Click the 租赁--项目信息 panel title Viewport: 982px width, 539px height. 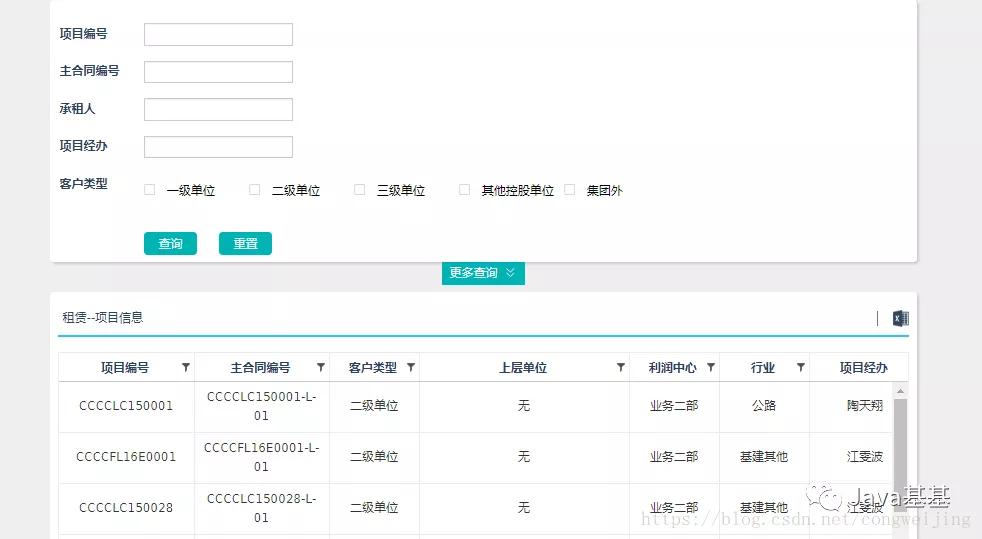pyautogui.click(x=103, y=317)
